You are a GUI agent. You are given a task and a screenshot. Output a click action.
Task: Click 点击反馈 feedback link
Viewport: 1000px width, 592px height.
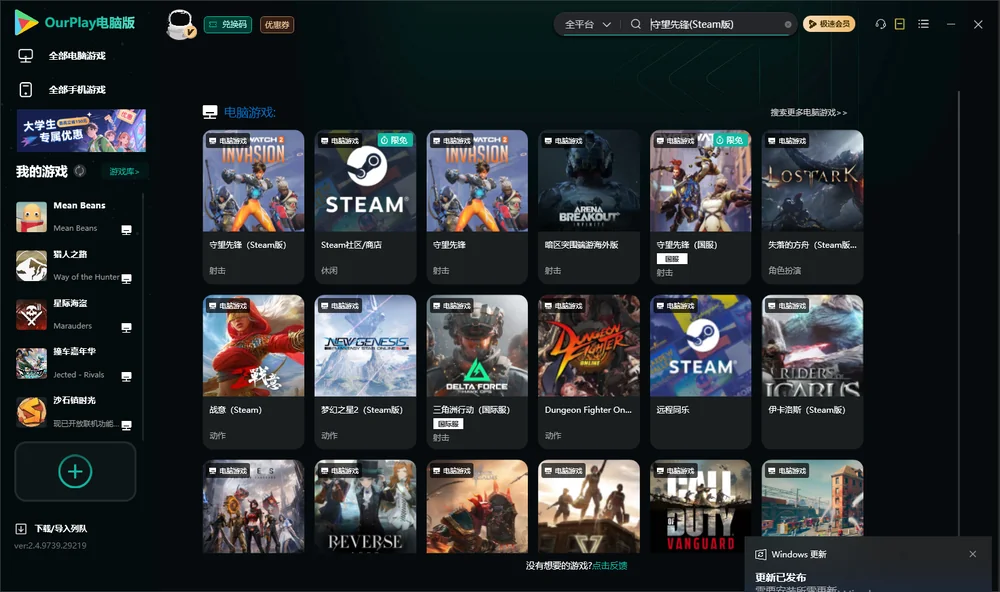pos(610,565)
